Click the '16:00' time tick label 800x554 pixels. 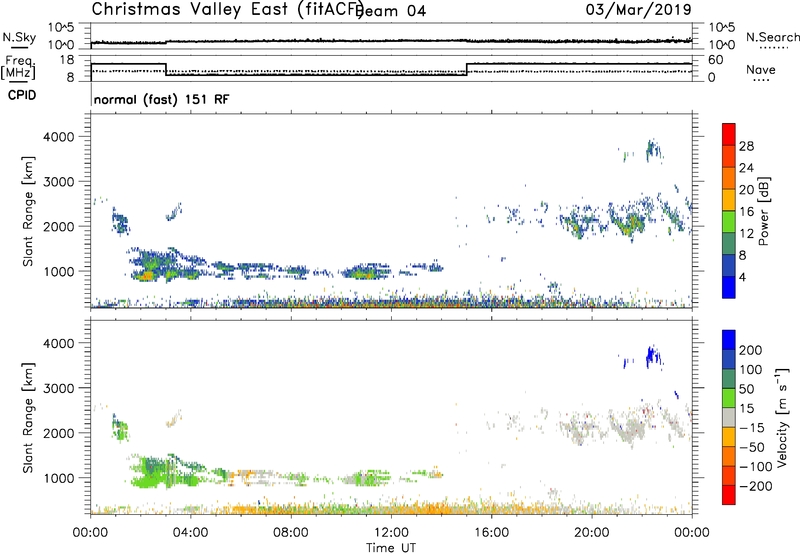[491, 533]
